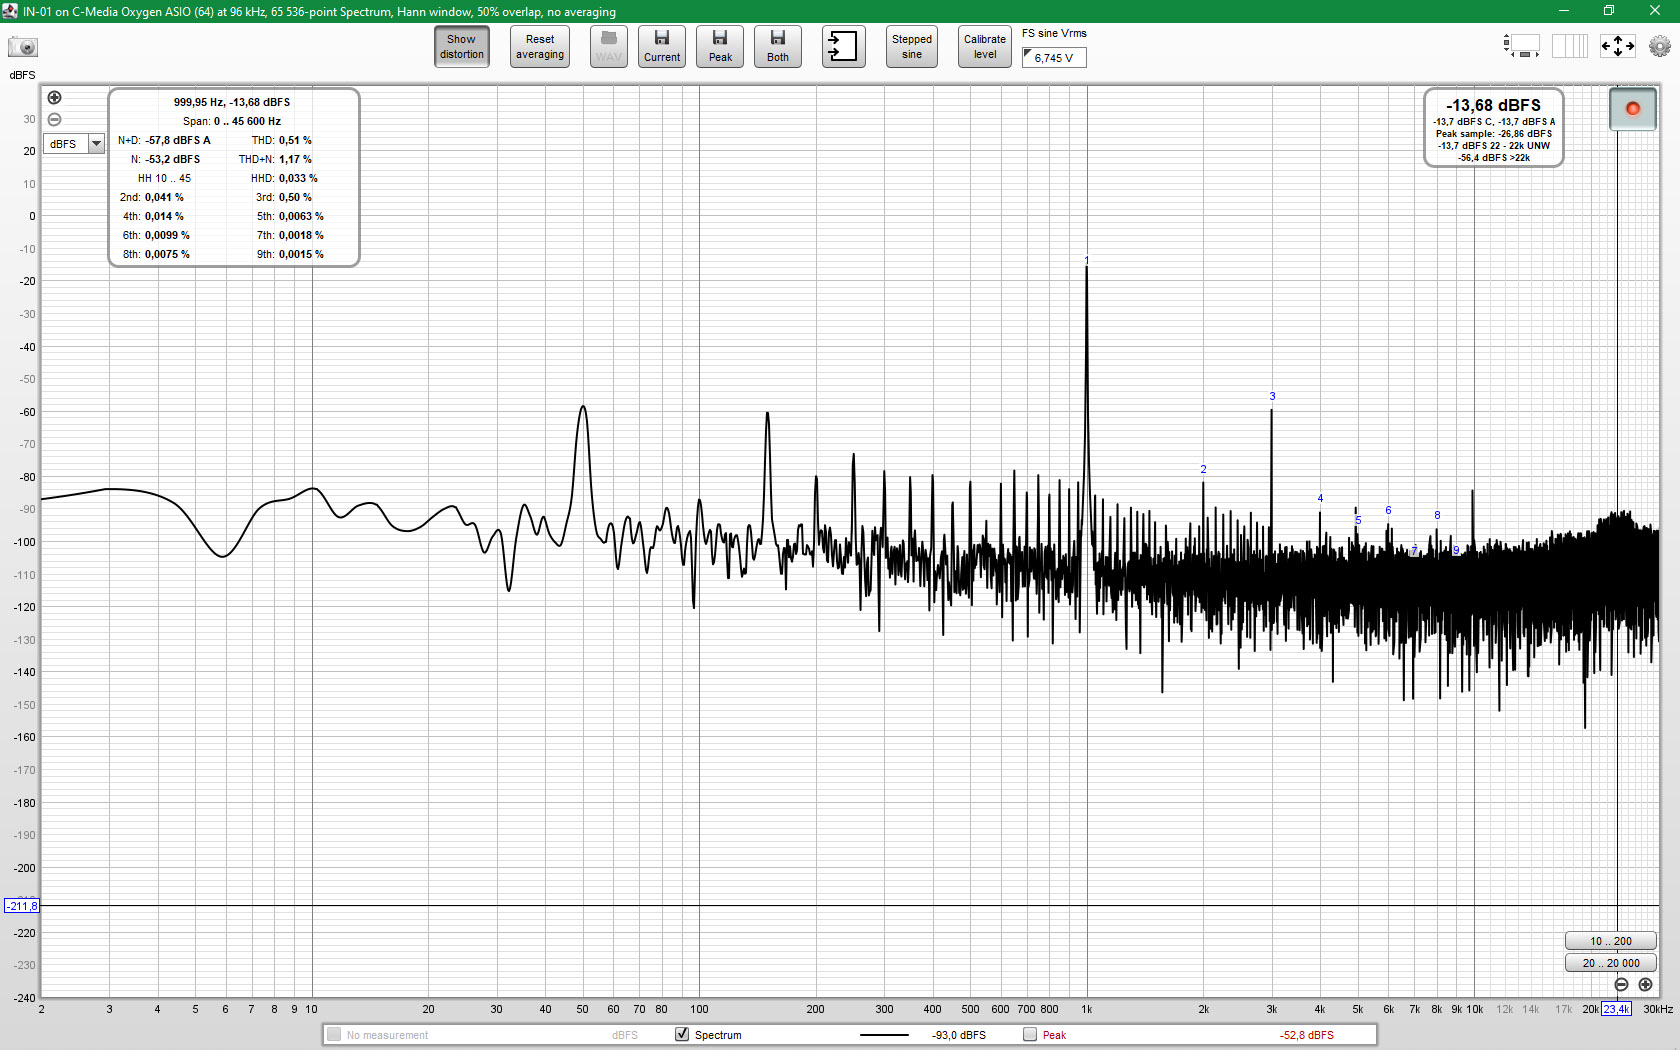Set frequency range to 20 .. 20 000

tap(1611, 963)
